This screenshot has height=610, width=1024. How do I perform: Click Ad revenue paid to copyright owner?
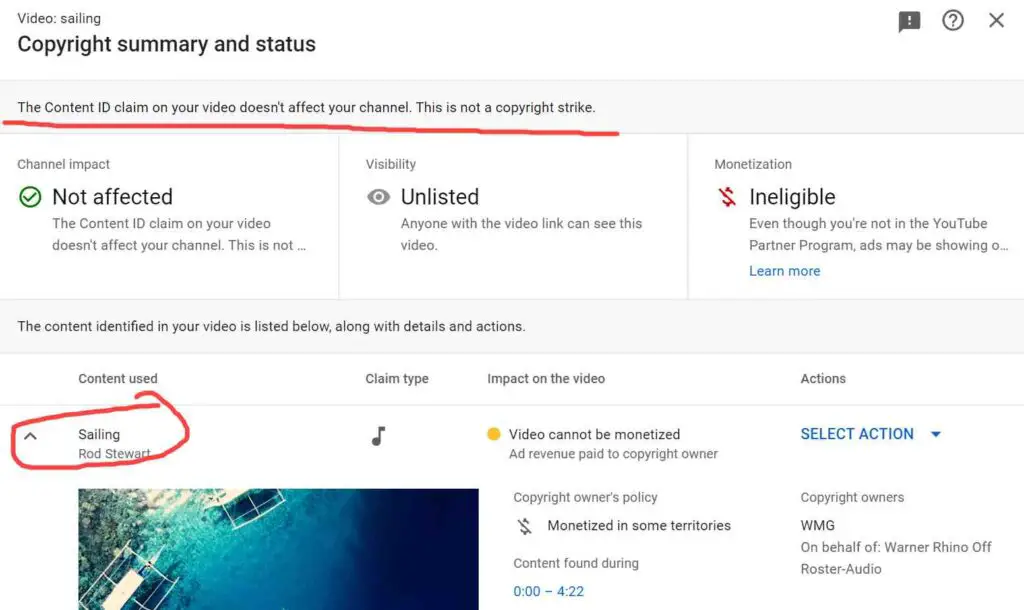(613, 454)
